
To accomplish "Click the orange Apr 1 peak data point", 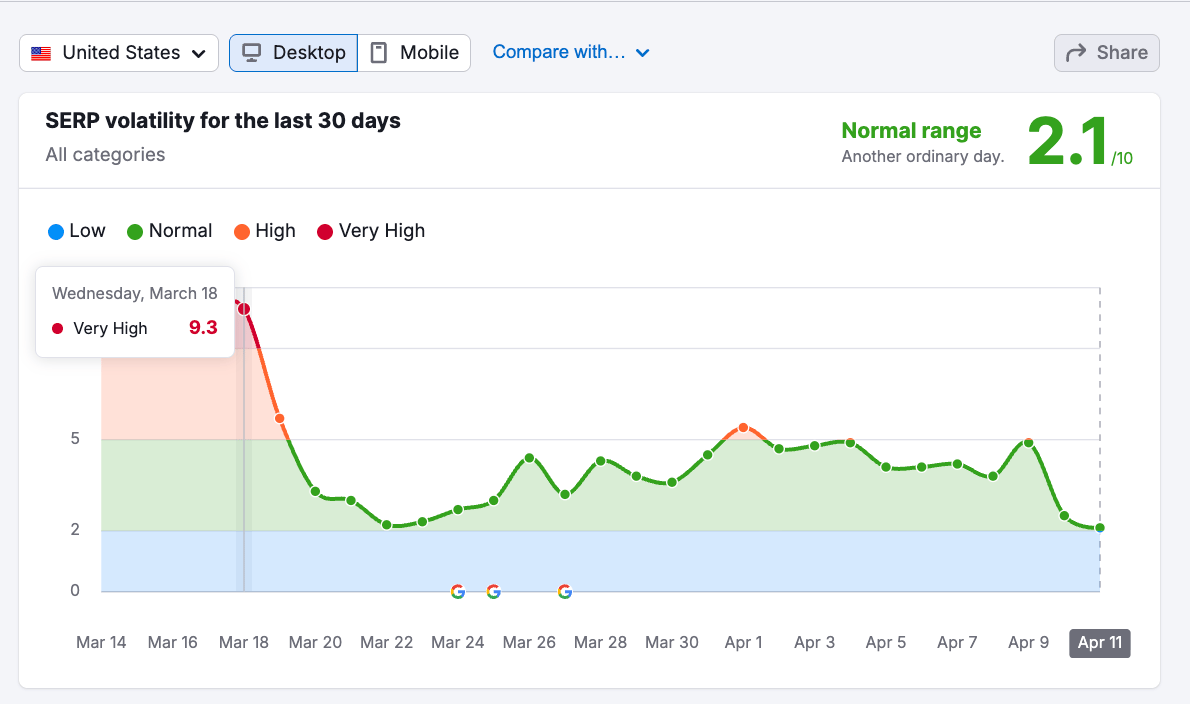I will click(743, 428).
